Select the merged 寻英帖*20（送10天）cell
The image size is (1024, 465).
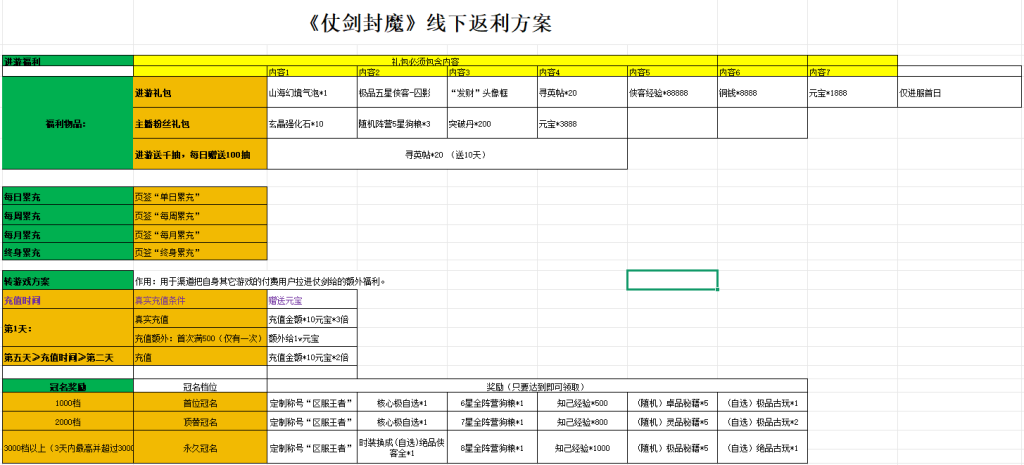coord(447,155)
